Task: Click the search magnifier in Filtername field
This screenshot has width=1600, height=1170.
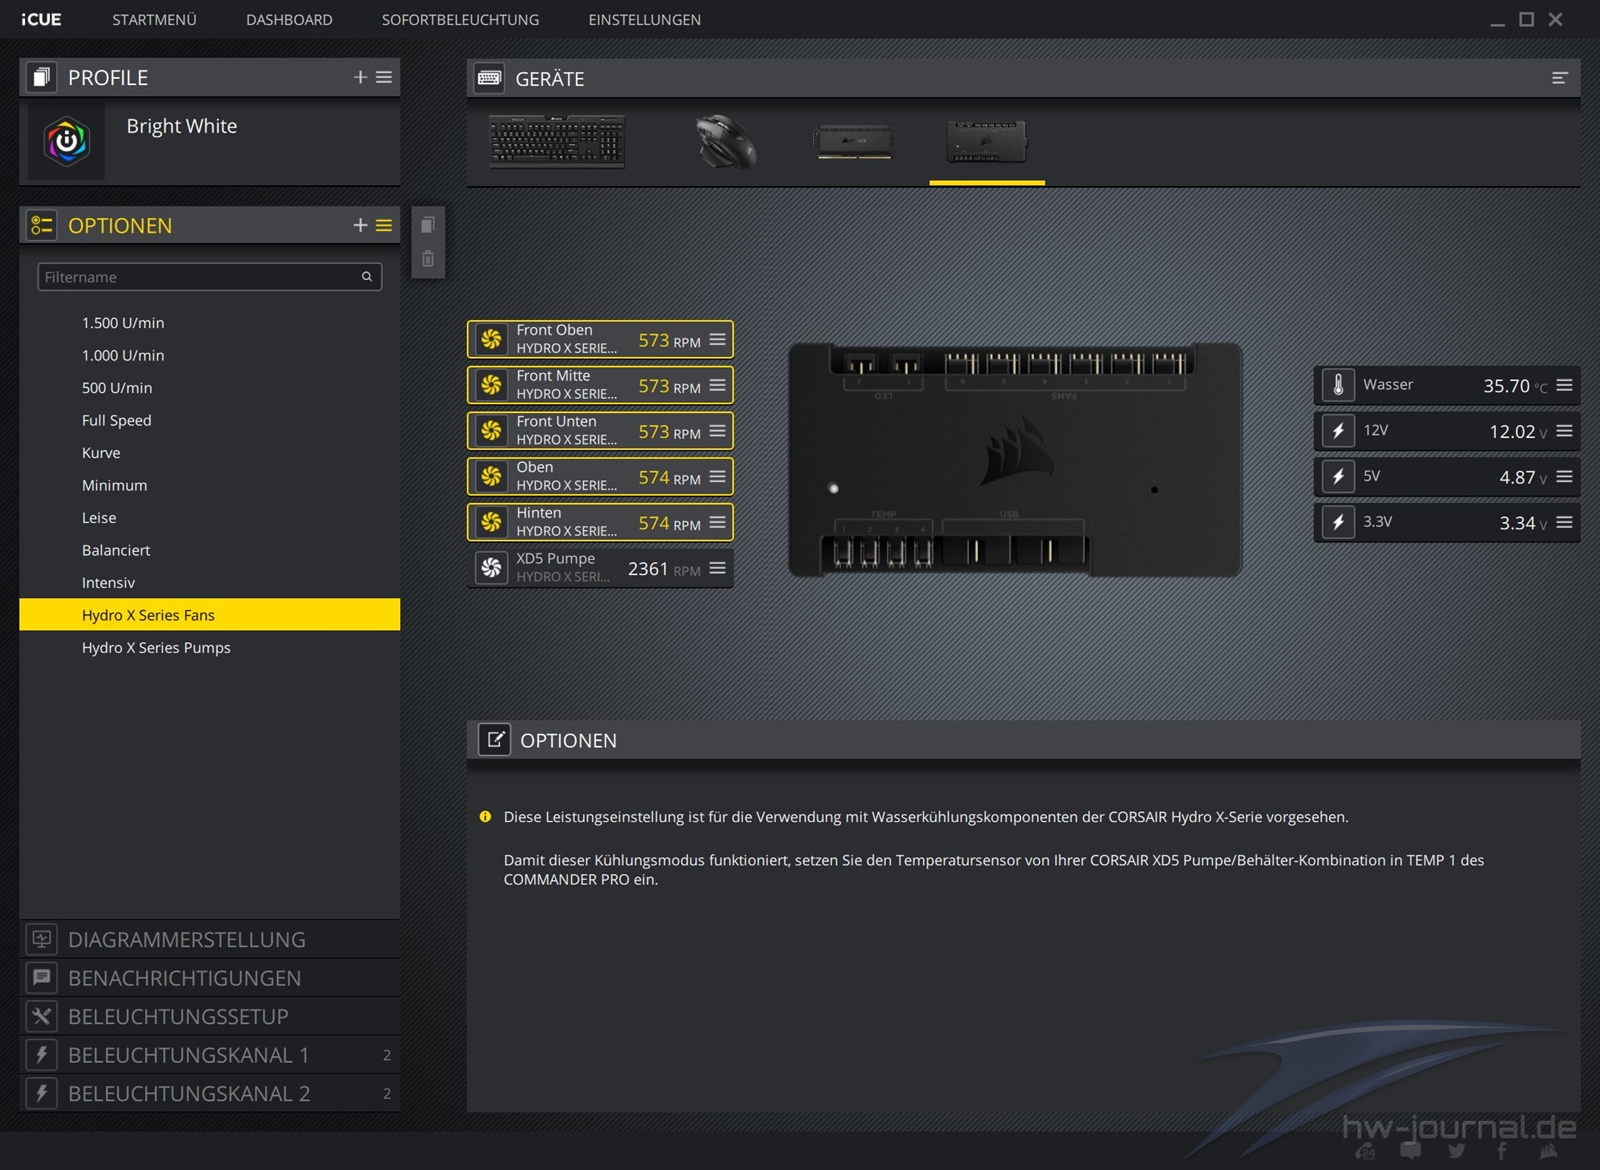Action: coord(367,277)
